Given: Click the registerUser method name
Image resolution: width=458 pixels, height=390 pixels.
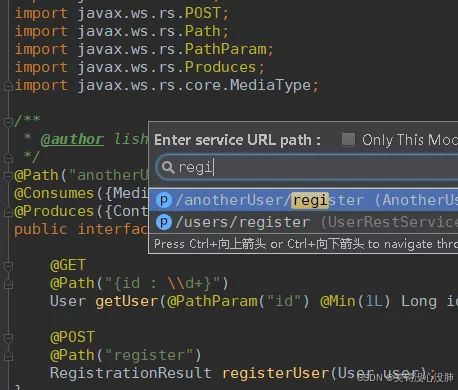Looking at the screenshot, I should click(x=276, y=373).
